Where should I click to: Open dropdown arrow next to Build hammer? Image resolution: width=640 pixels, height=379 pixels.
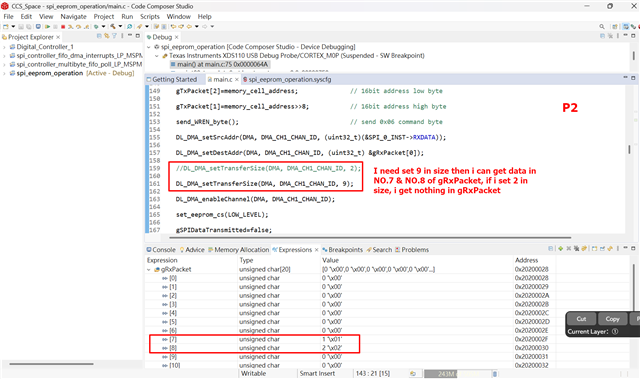pos(120,27)
